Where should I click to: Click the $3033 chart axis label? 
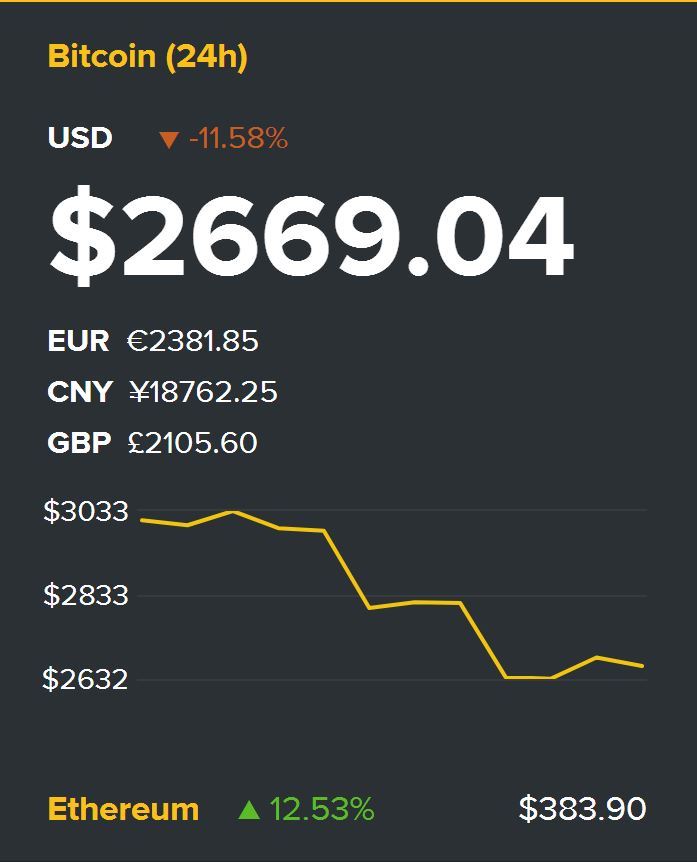[x=86, y=512]
